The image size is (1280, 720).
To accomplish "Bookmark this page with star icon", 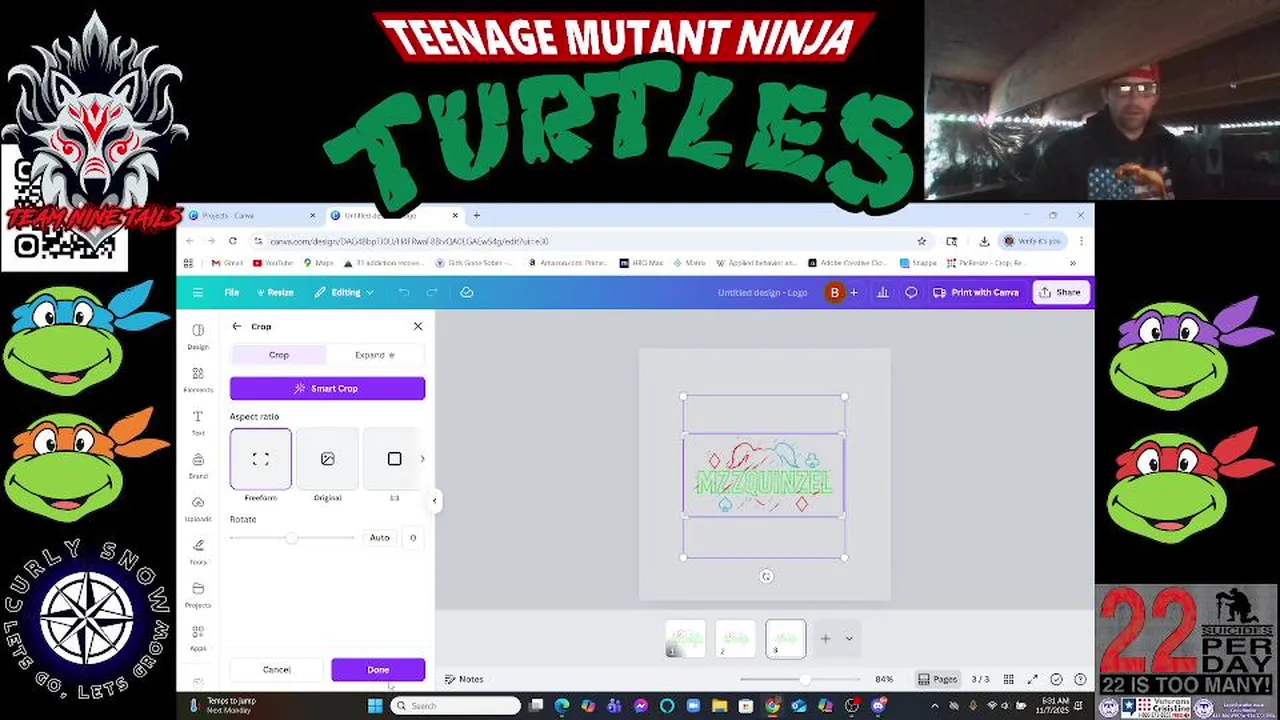I will [x=921, y=241].
